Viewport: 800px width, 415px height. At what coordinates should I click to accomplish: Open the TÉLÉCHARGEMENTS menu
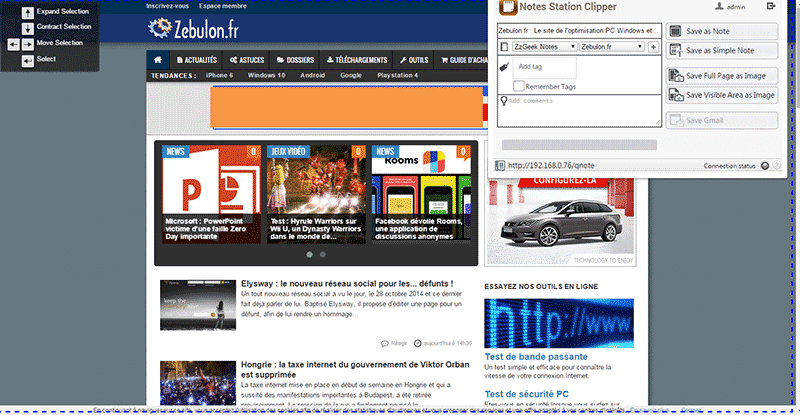coord(357,60)
